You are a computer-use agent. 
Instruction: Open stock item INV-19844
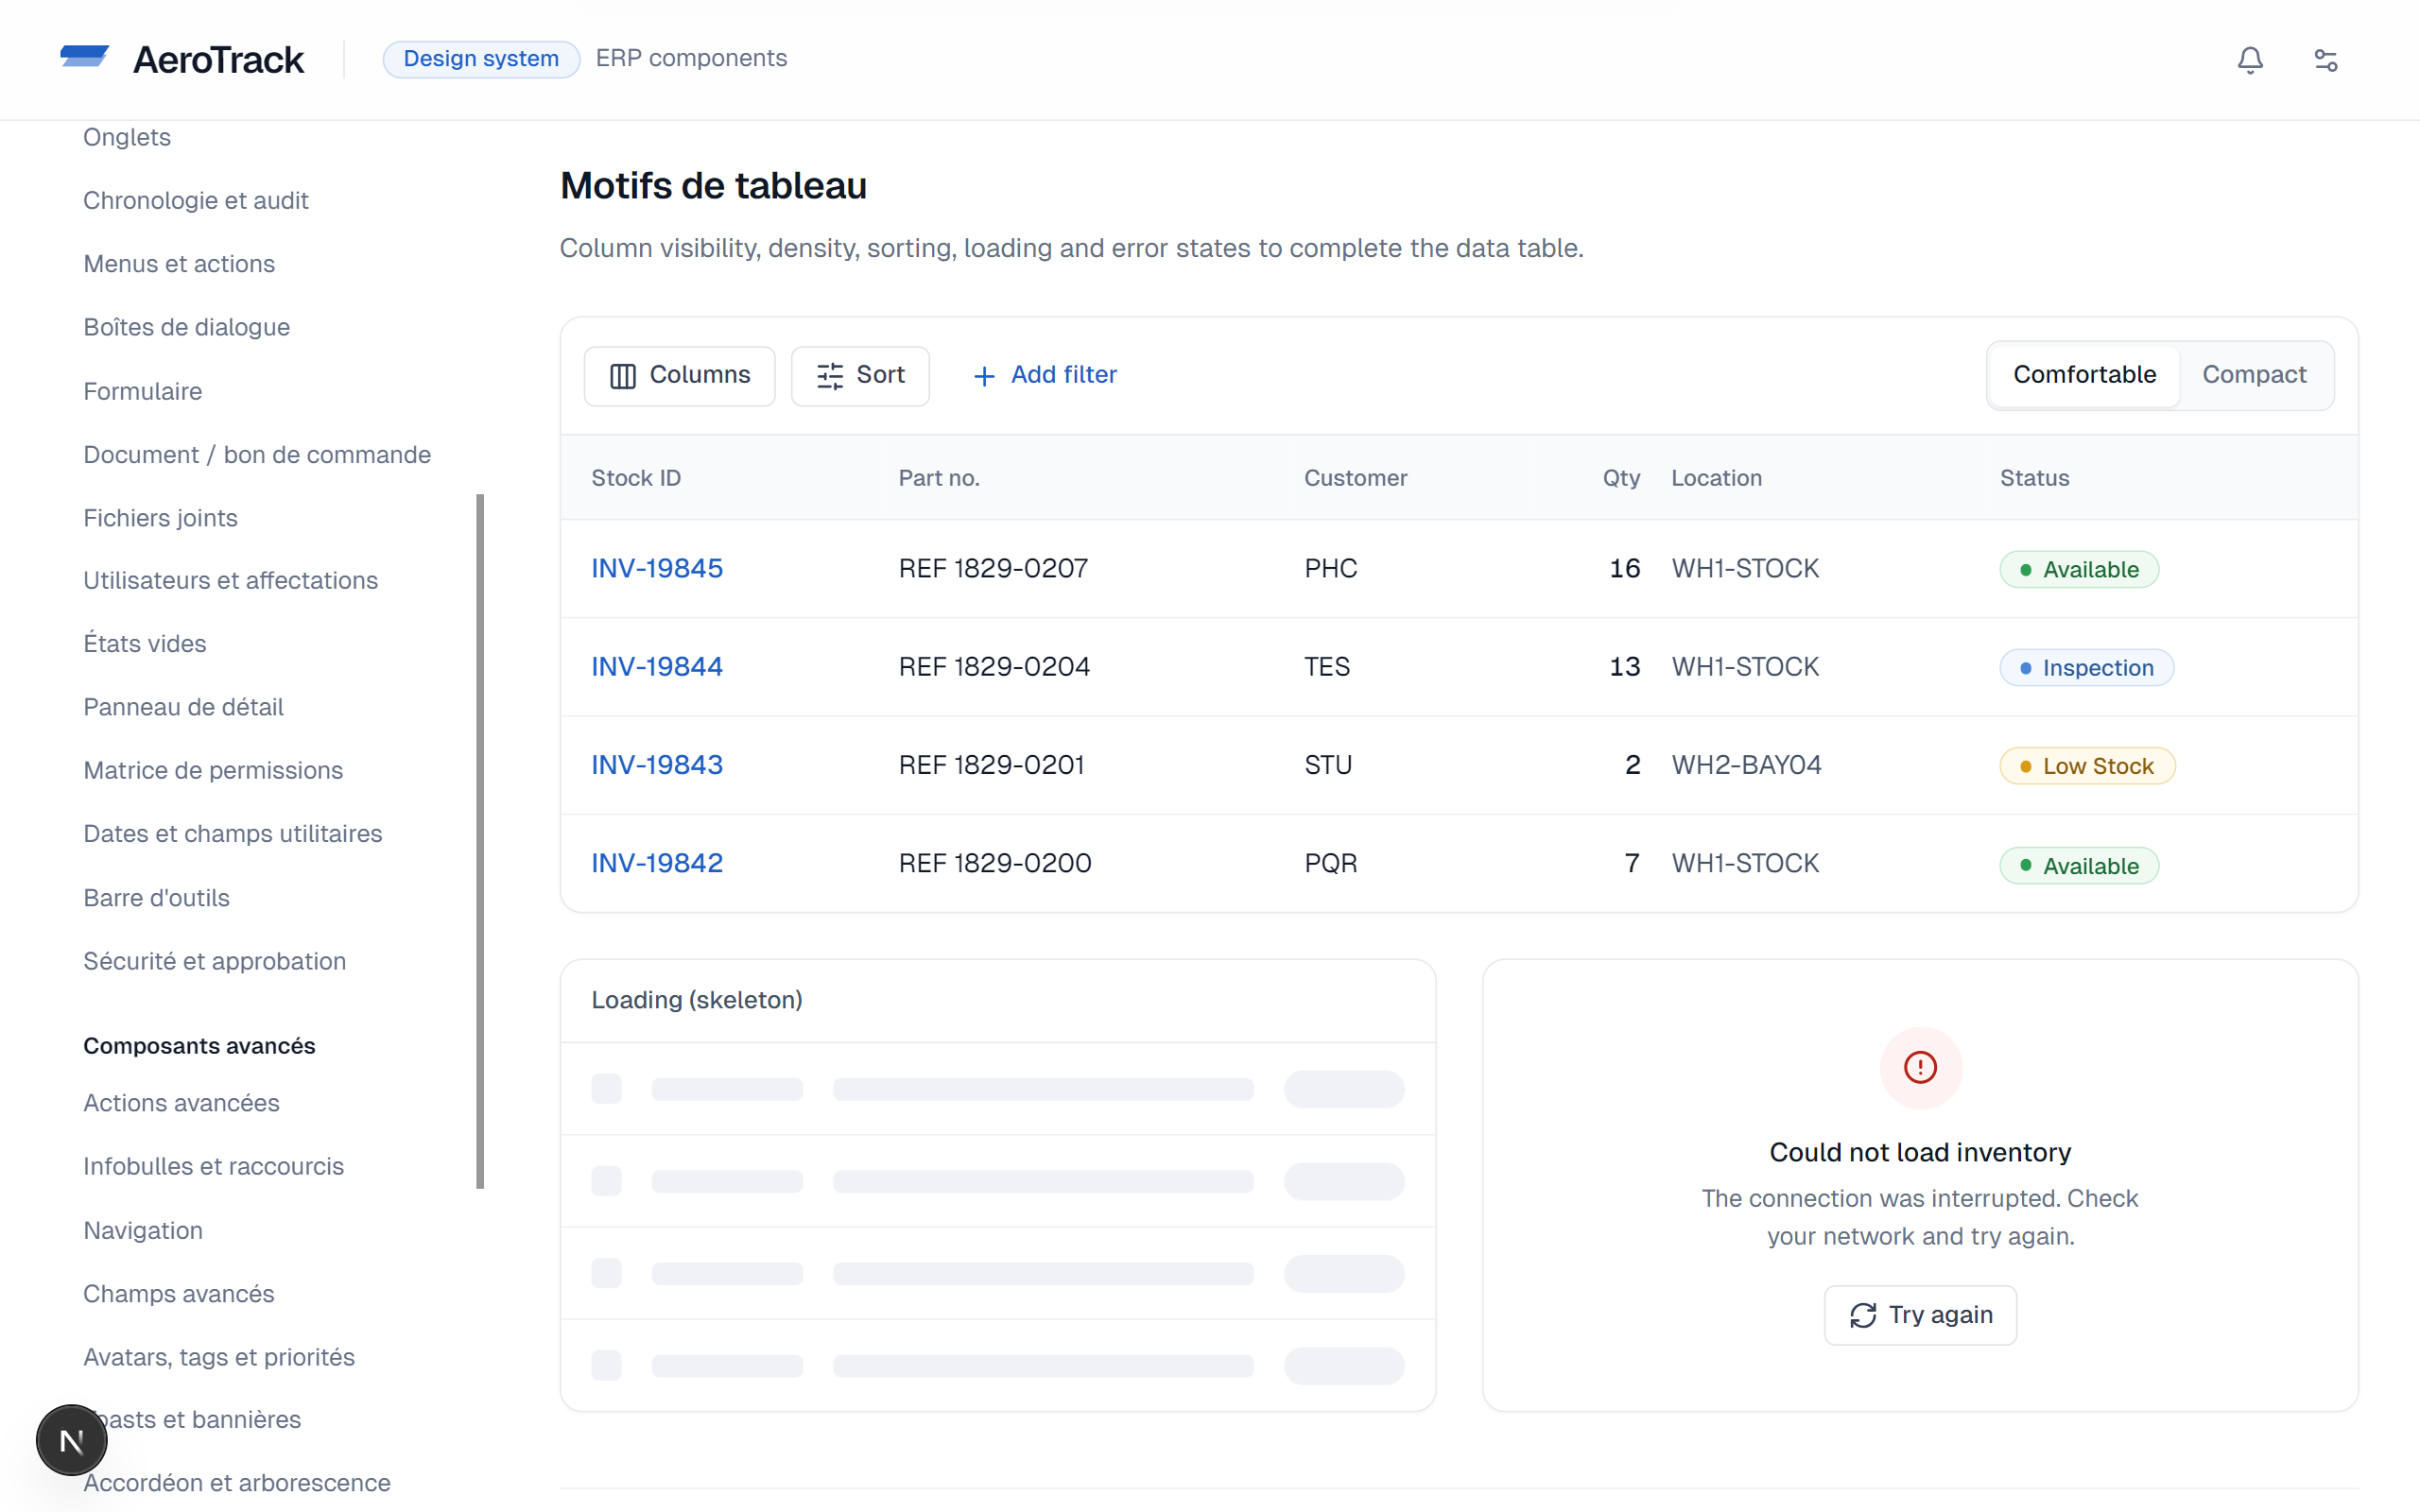pyautogui.click(x=657, y=666)
